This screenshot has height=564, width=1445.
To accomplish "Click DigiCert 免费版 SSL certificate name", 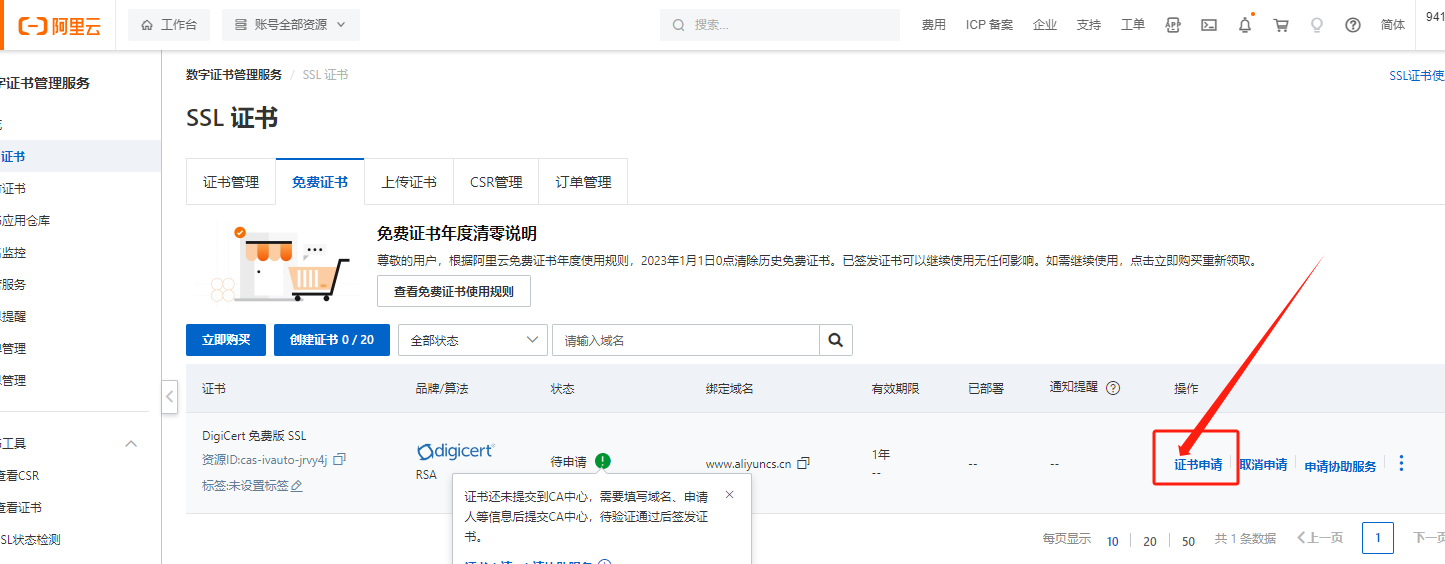I will 254,436.
